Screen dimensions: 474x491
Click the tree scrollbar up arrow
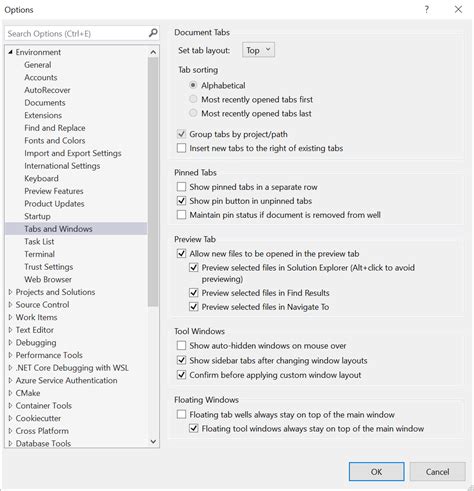[153, 52]
